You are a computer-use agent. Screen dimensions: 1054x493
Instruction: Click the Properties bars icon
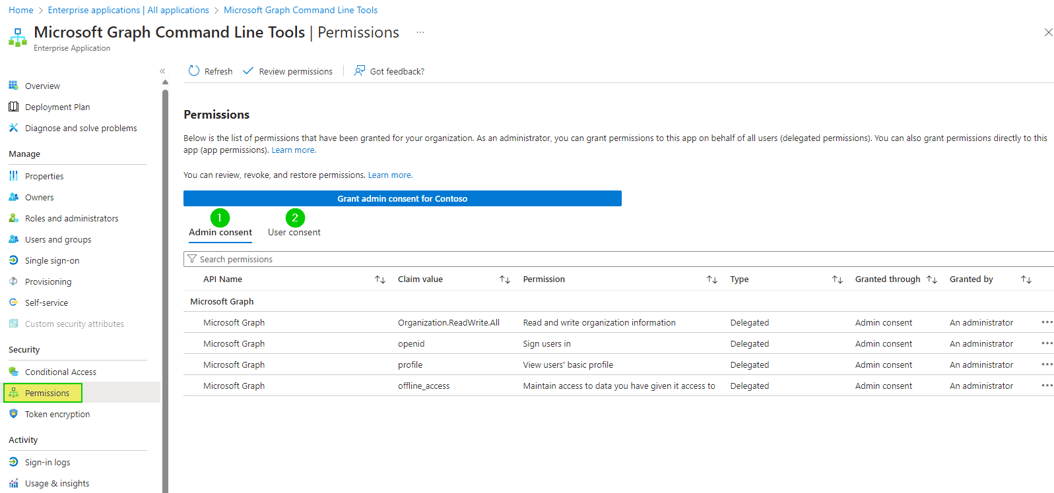point(13,176)
